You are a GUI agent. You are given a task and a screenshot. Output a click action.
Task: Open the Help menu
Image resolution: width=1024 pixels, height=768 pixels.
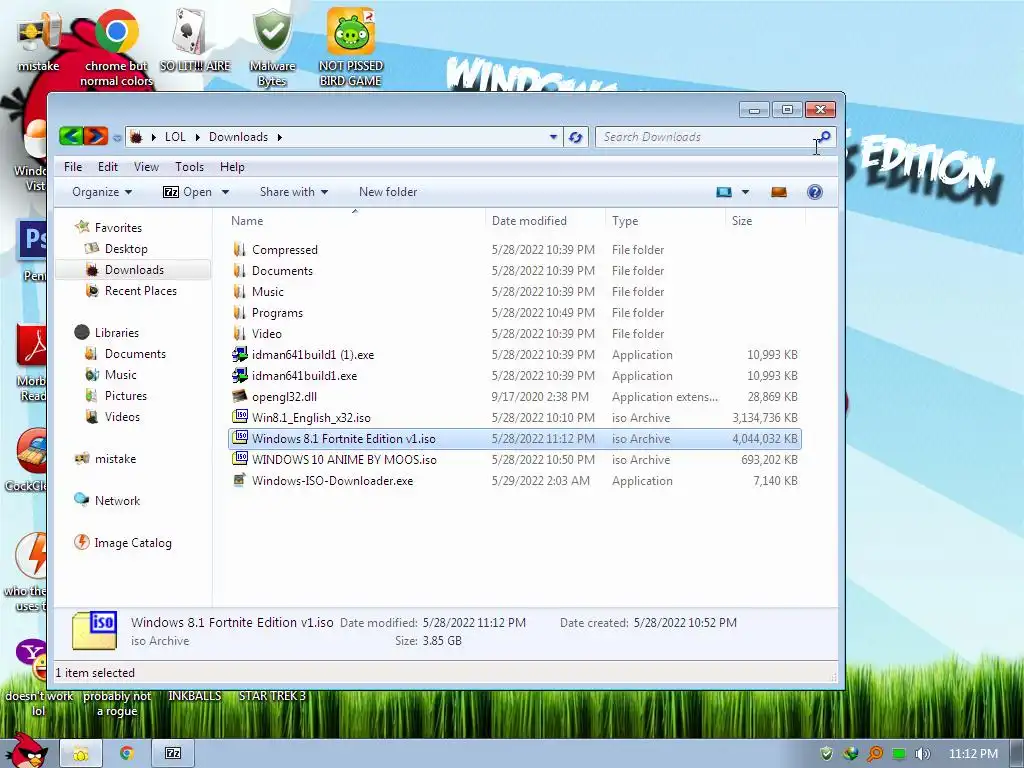232,167
